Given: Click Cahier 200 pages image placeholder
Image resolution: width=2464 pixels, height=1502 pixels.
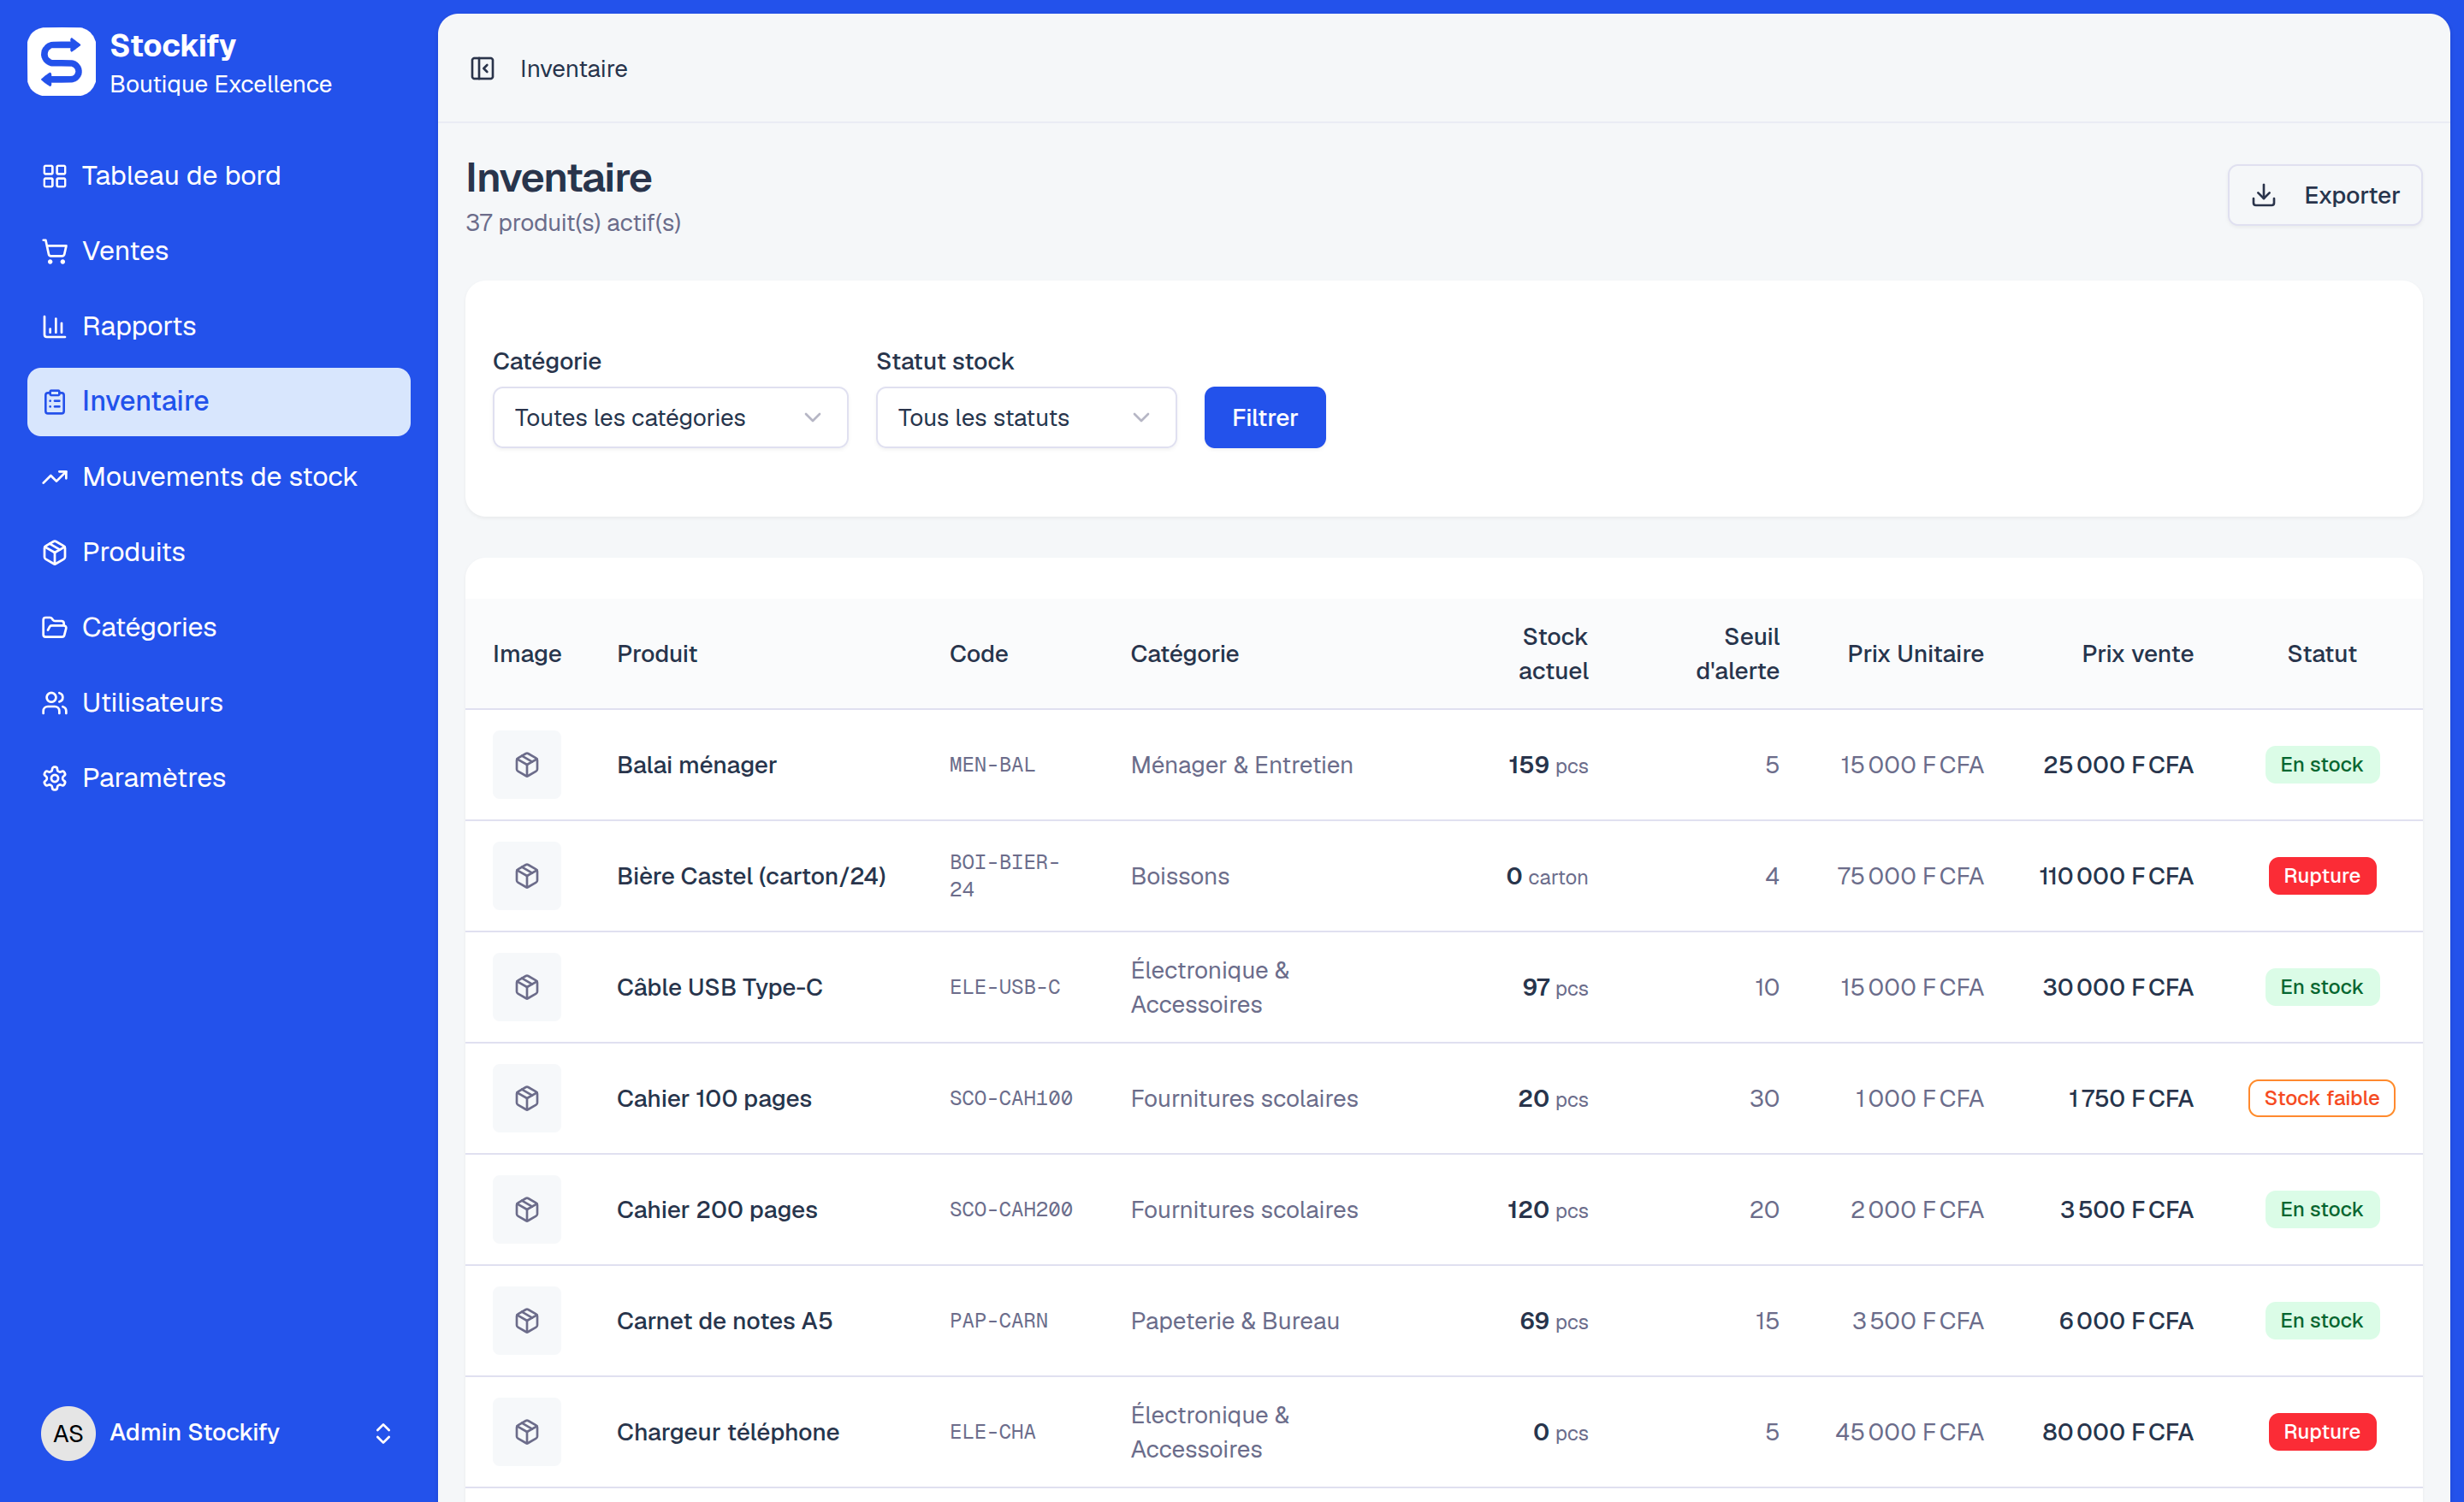Looking at the screenshot, I should [527, 1209].
